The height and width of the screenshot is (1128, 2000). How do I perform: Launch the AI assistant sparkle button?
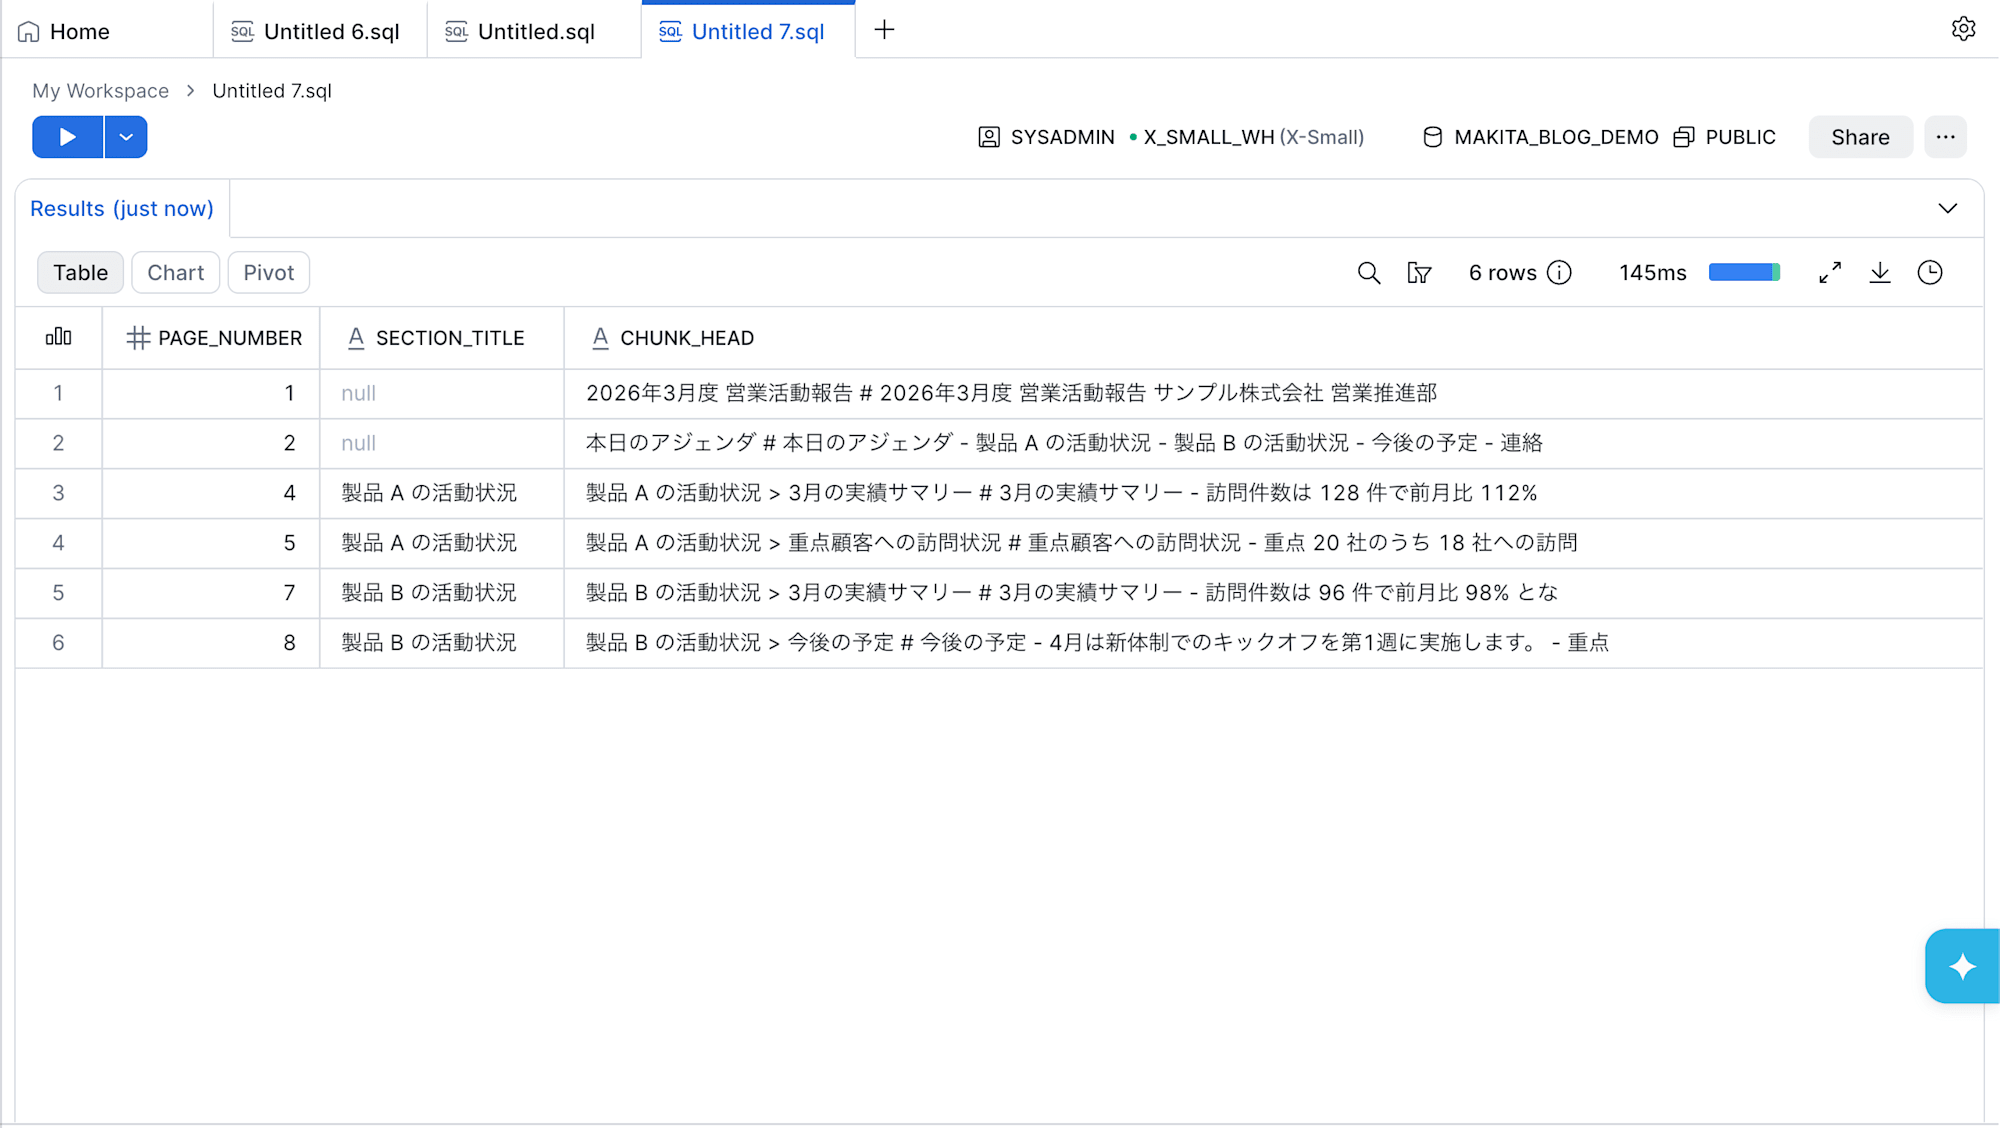tap(1962, 966)
